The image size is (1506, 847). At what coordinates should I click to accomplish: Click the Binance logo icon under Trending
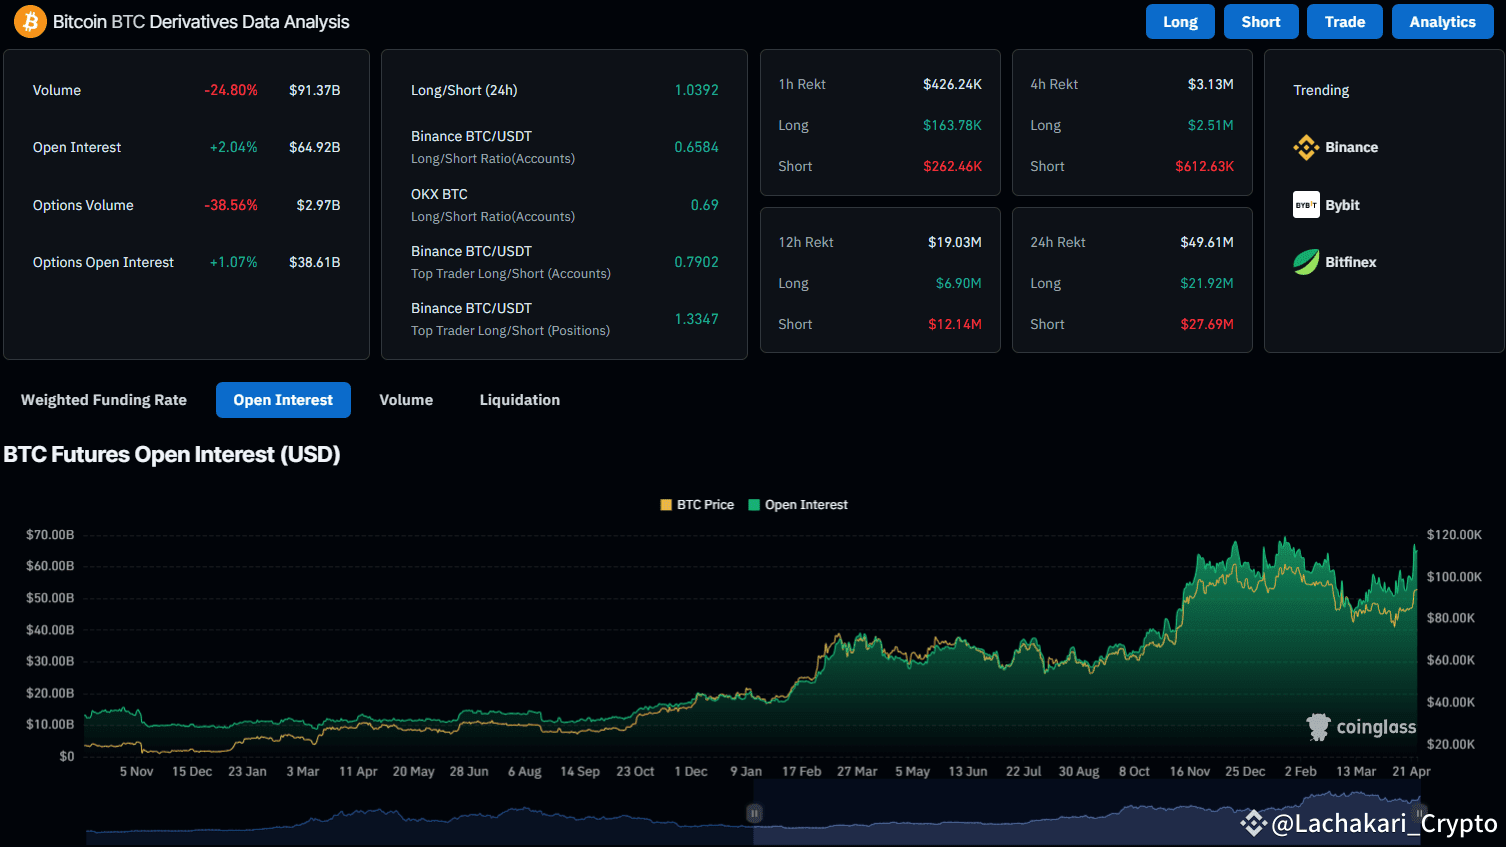pyautogui.click(x=1306, y=147)
